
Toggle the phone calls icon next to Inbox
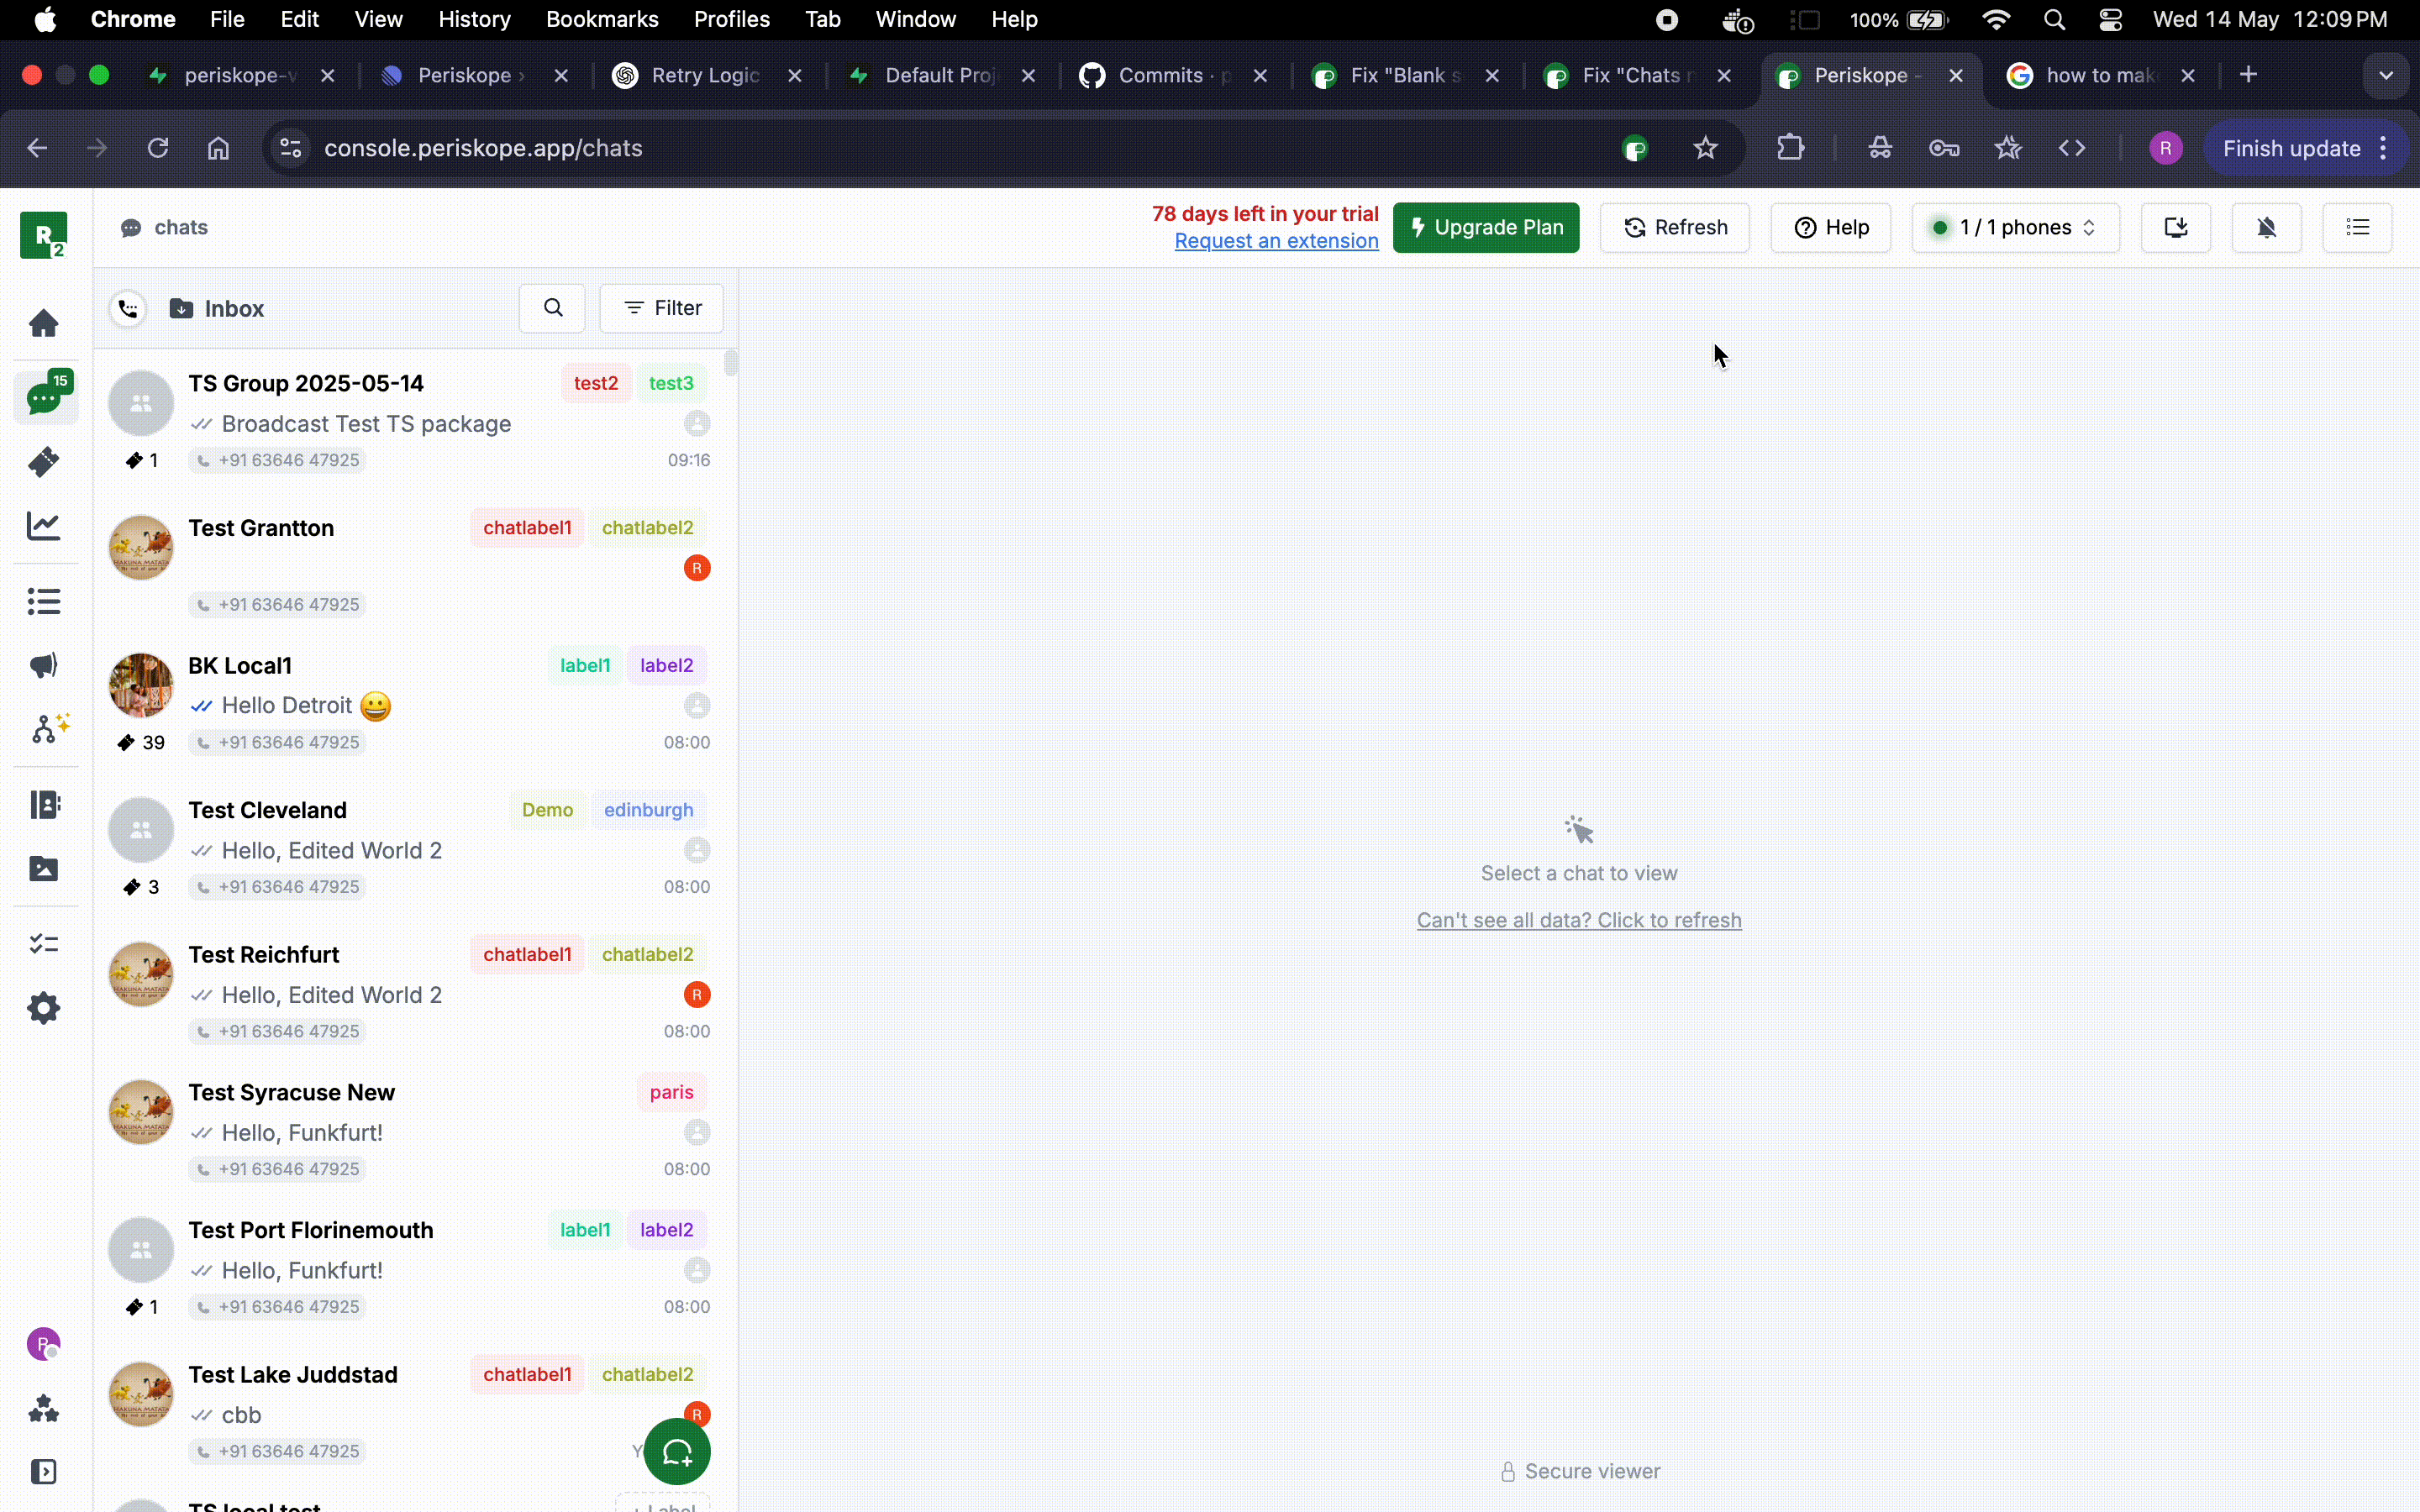128,309
